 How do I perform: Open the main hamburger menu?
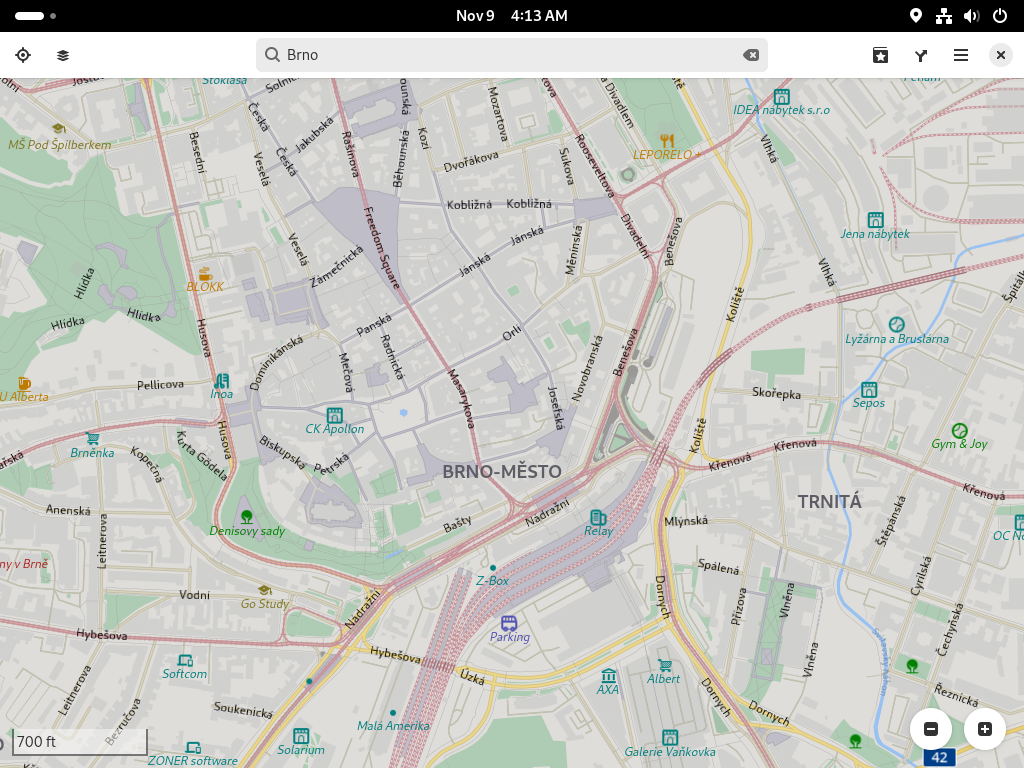tap(961, 56)
